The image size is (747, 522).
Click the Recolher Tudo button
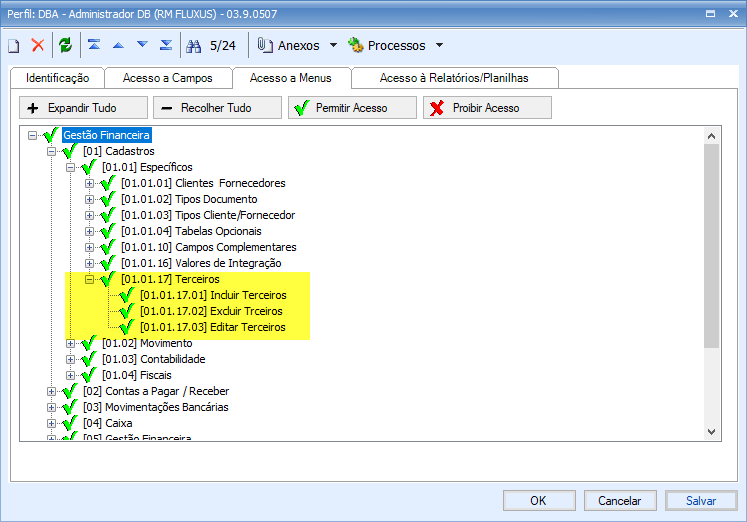point(217,108)
